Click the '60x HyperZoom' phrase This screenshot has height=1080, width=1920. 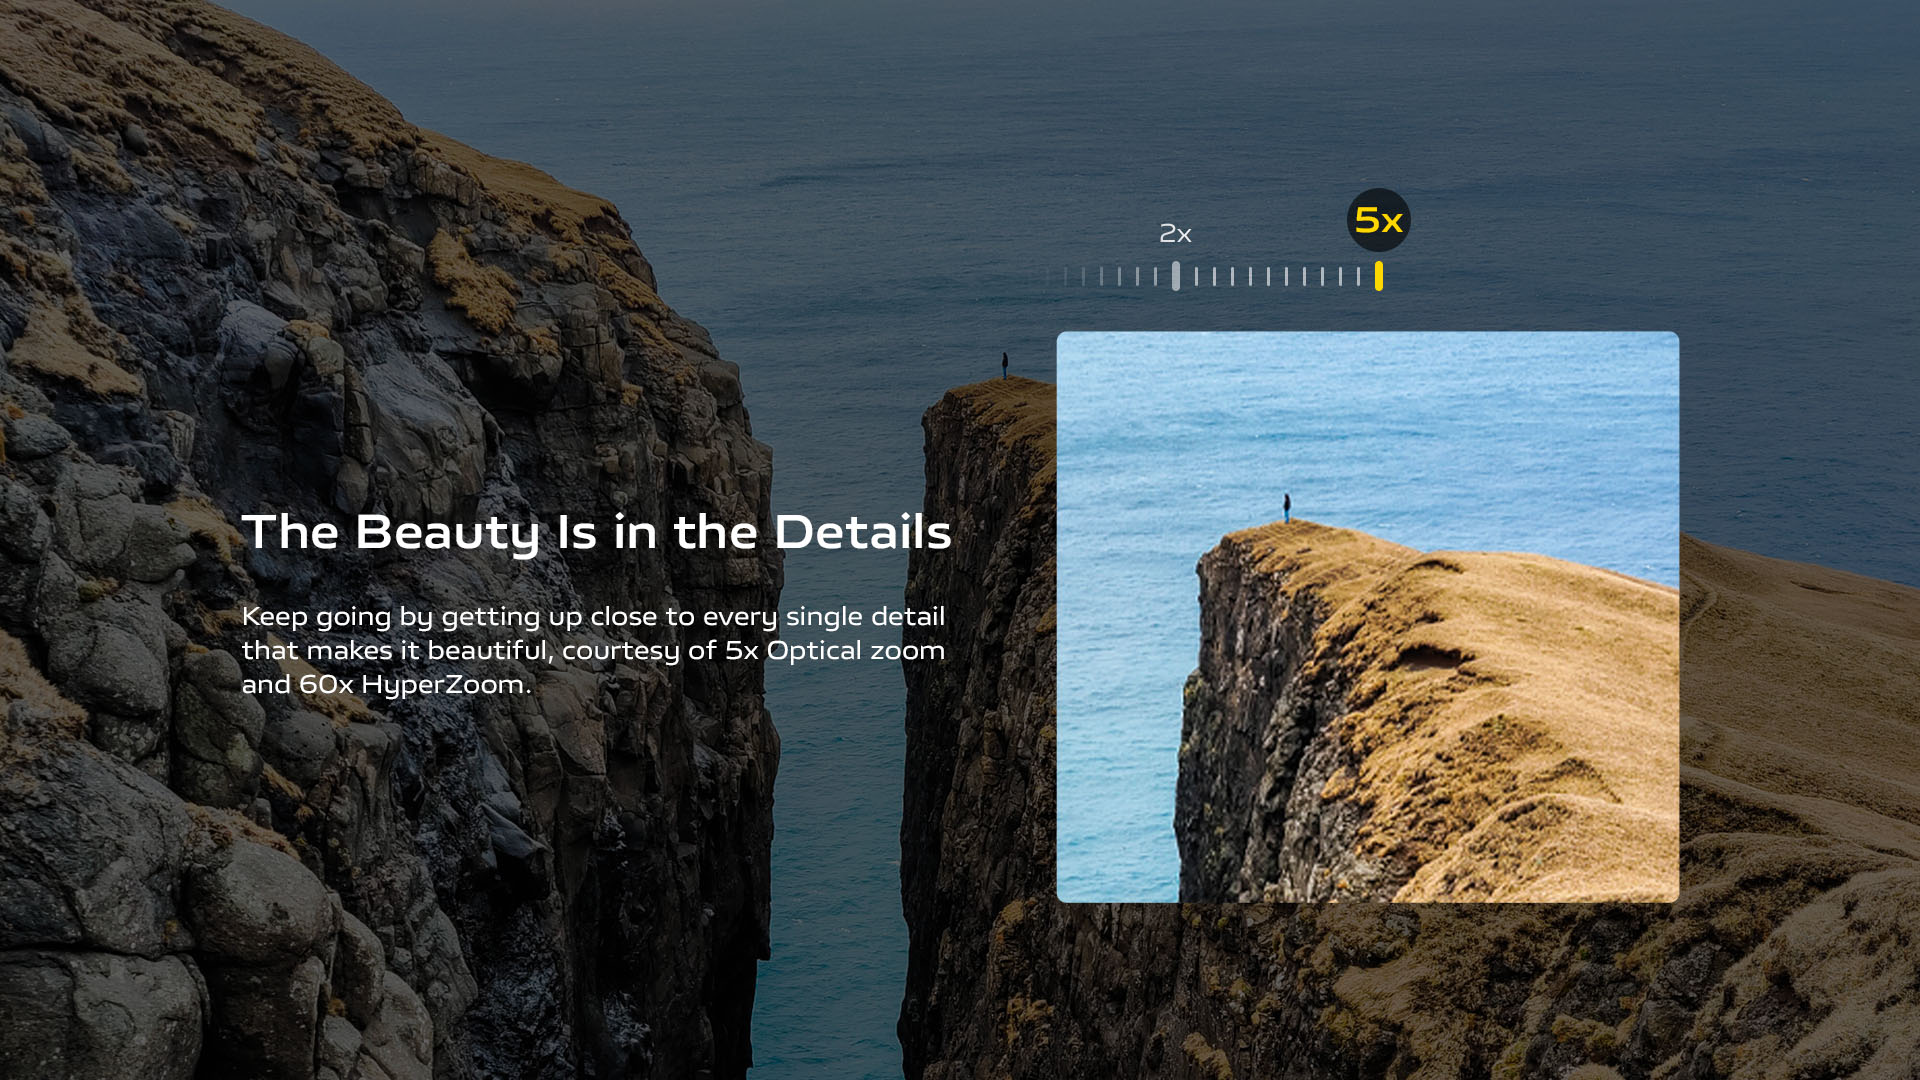412,684
